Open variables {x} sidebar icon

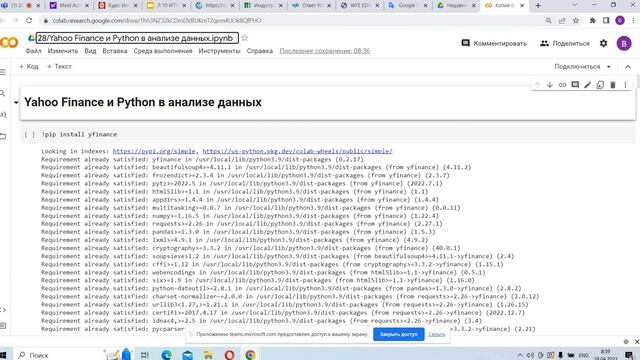pyautogui.click(x=3, y=115)
